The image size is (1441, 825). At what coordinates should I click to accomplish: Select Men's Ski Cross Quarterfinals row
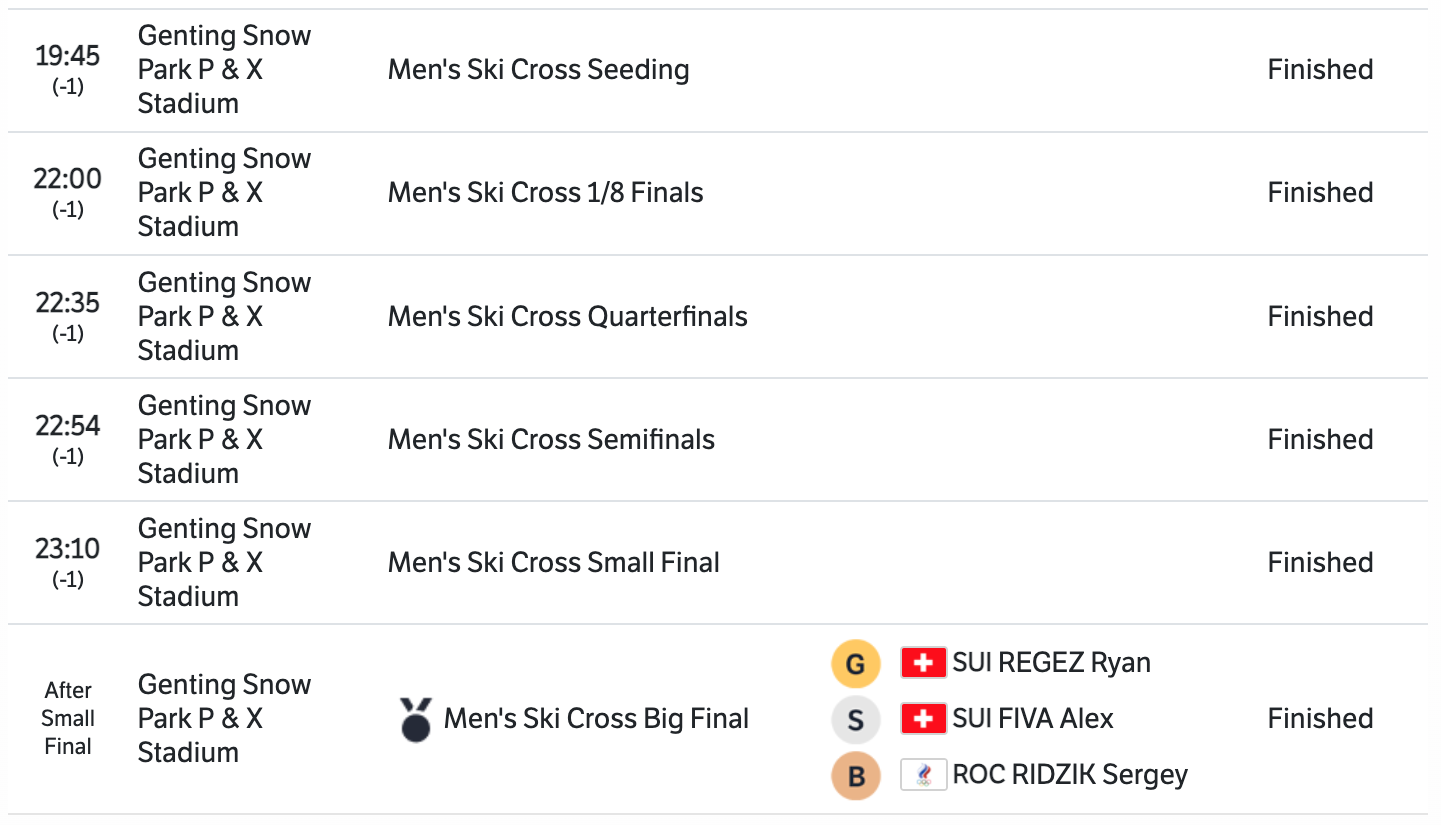coord(567,317)
